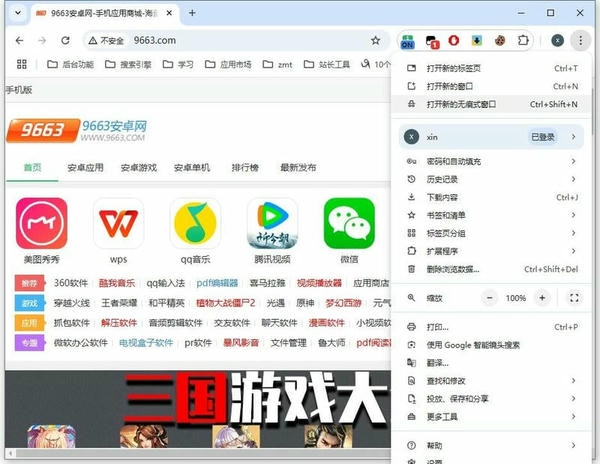Open the 酷我音乐 link
The height and width of the screenshot is (464, 600).
click(117, 283)
